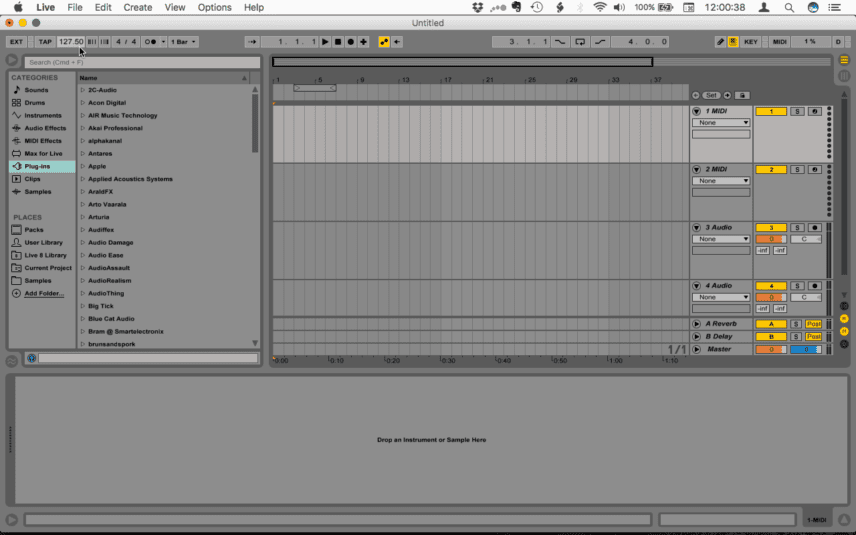Screen dimensions: 856x535
Task: Click the Add Folder link
Action: click(44, 294)
